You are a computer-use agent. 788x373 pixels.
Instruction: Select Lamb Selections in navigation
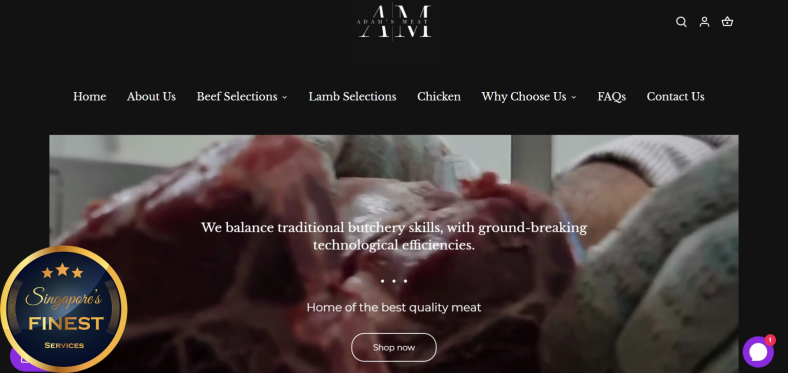pyautogui.click(x=352, y=97)
